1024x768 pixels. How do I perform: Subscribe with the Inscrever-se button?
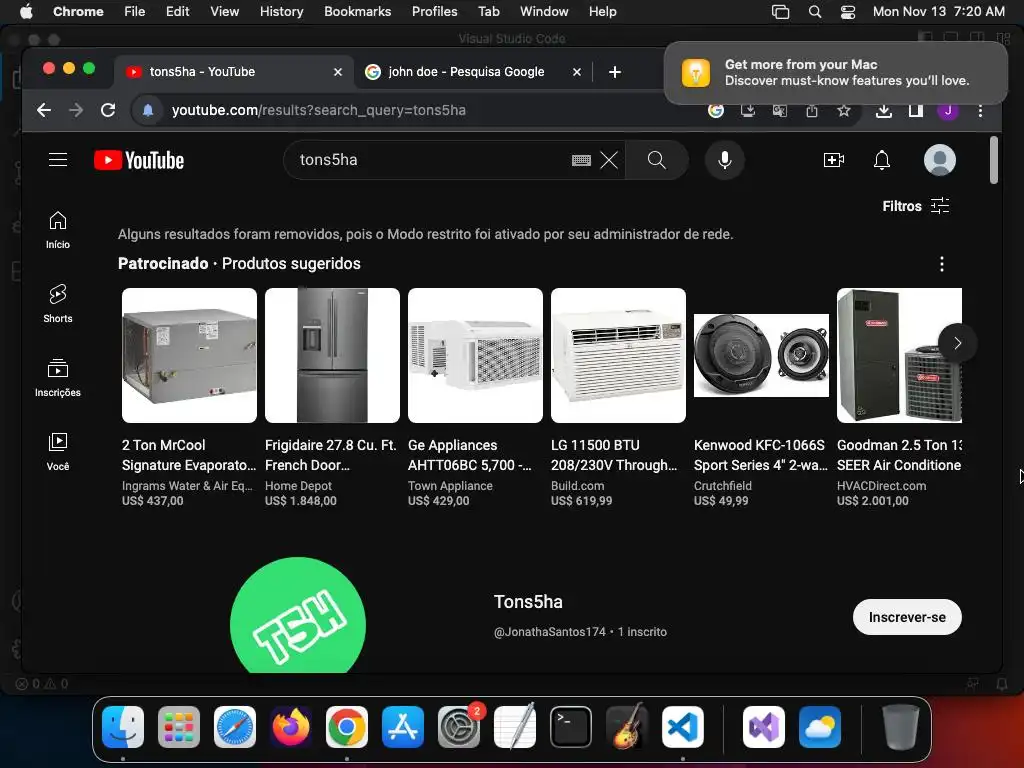pos(907,617)
